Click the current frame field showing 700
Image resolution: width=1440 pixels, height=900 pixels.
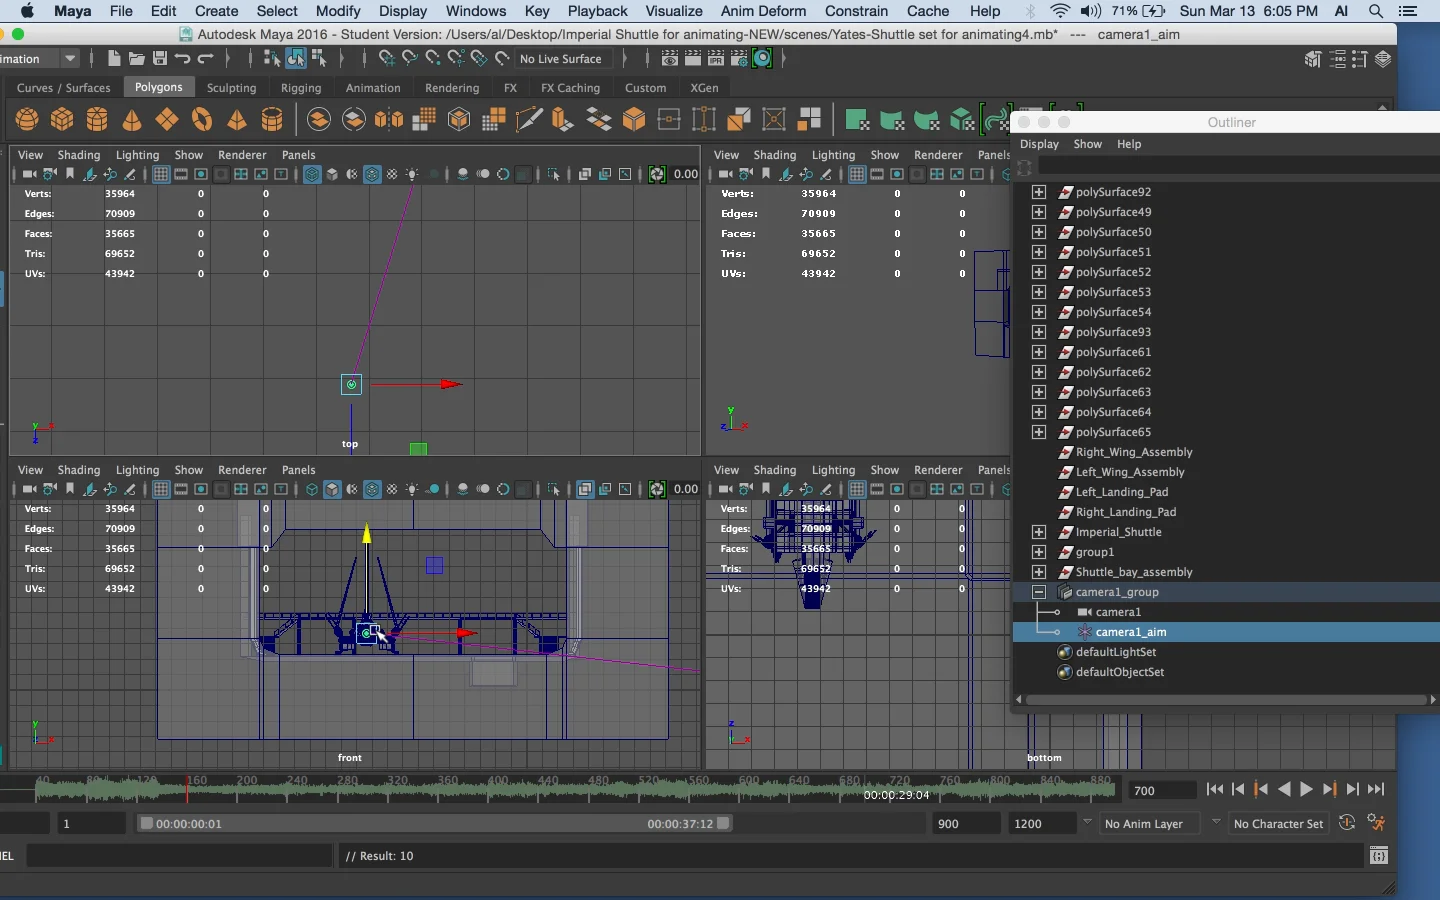point(1161,791)
